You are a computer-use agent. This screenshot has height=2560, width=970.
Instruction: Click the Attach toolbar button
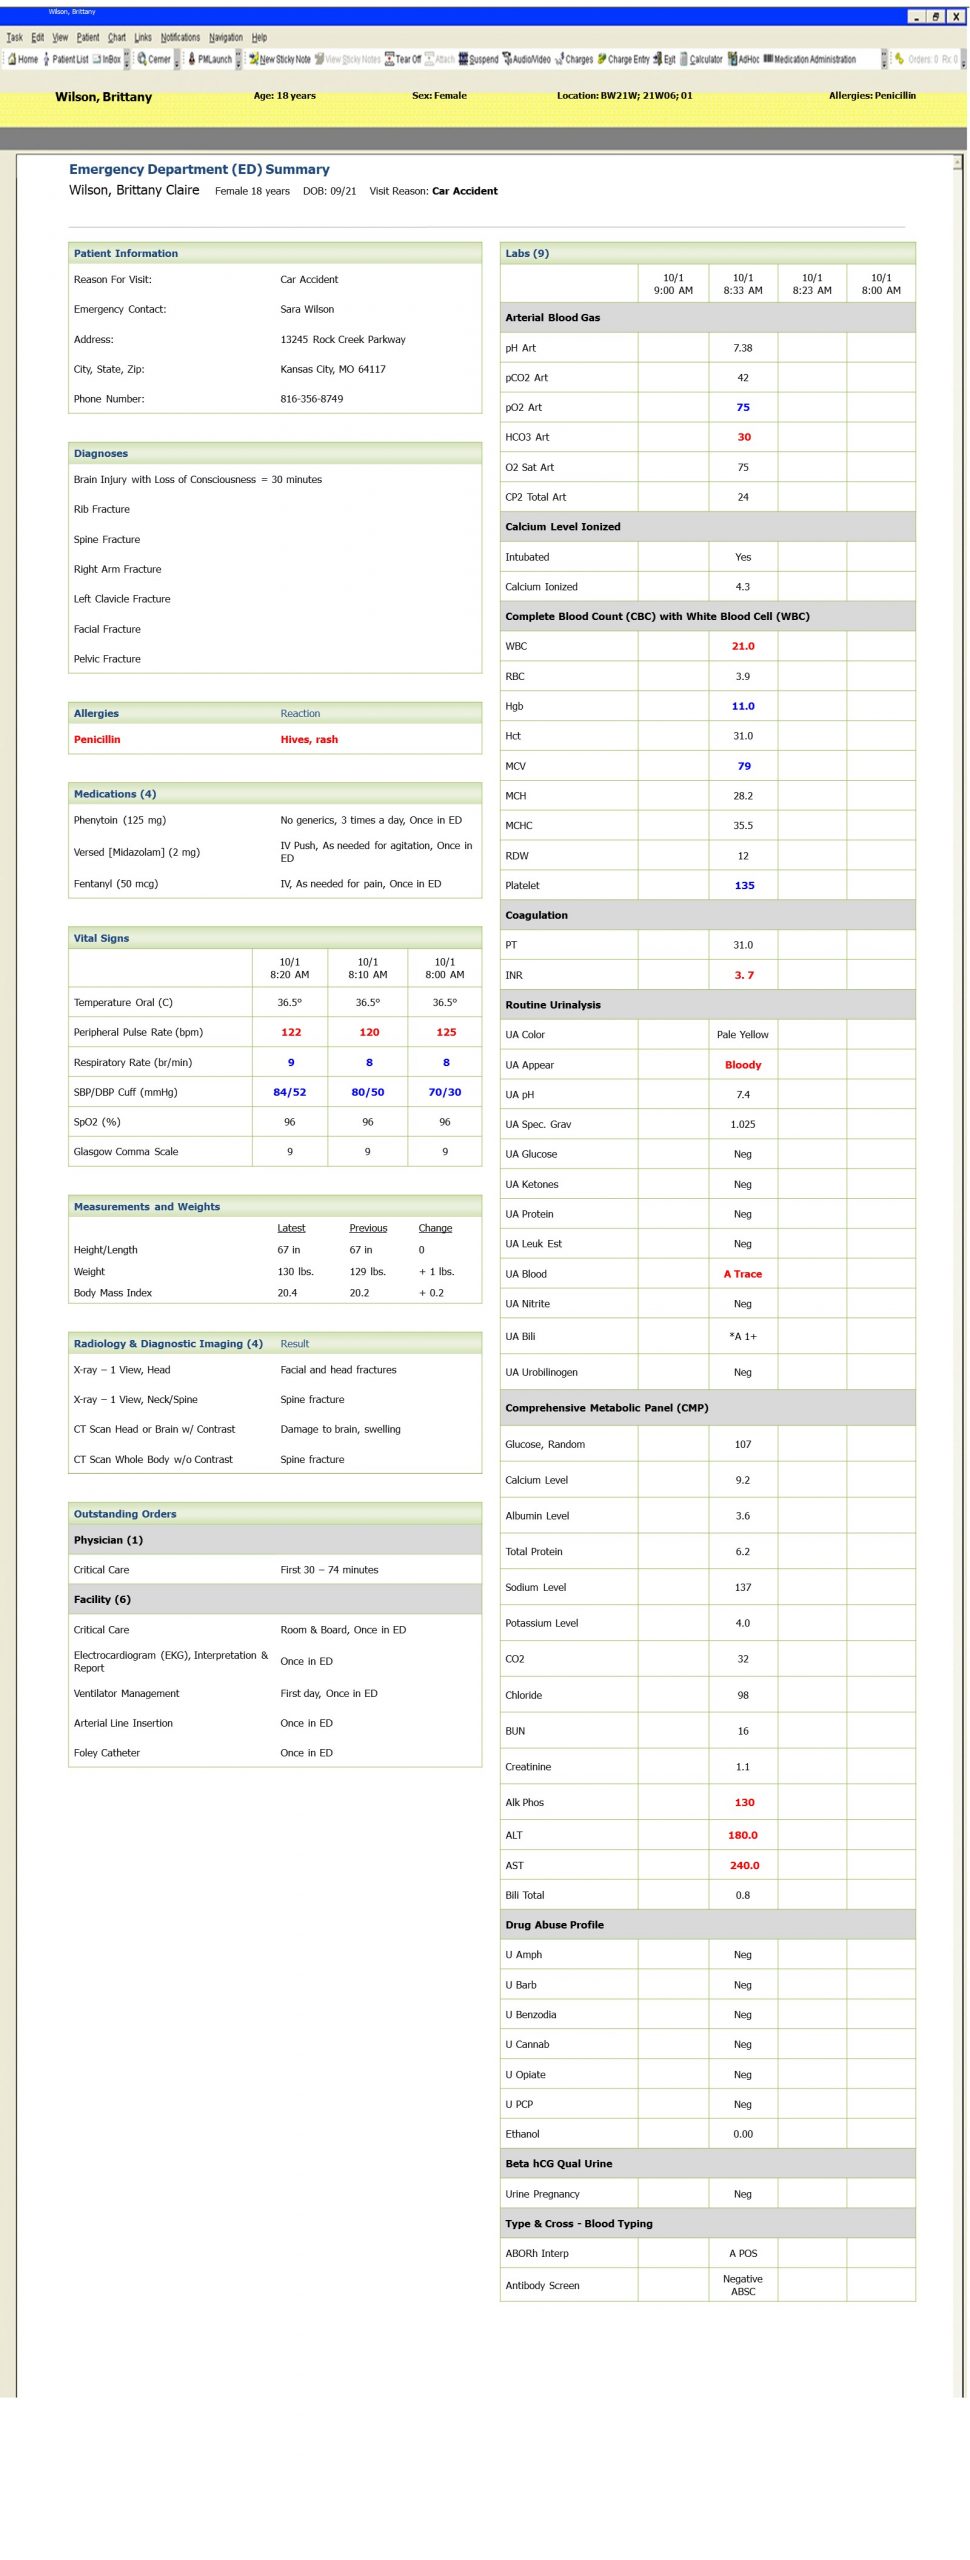[x=440, y=59]
